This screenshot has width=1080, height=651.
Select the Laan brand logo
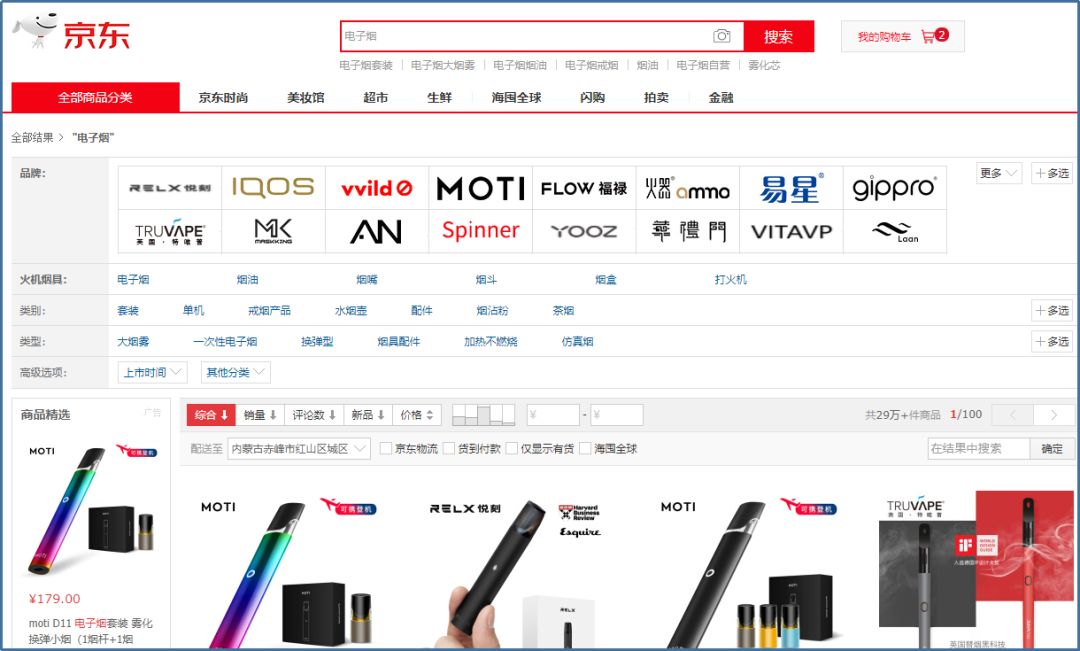point(895,231)
